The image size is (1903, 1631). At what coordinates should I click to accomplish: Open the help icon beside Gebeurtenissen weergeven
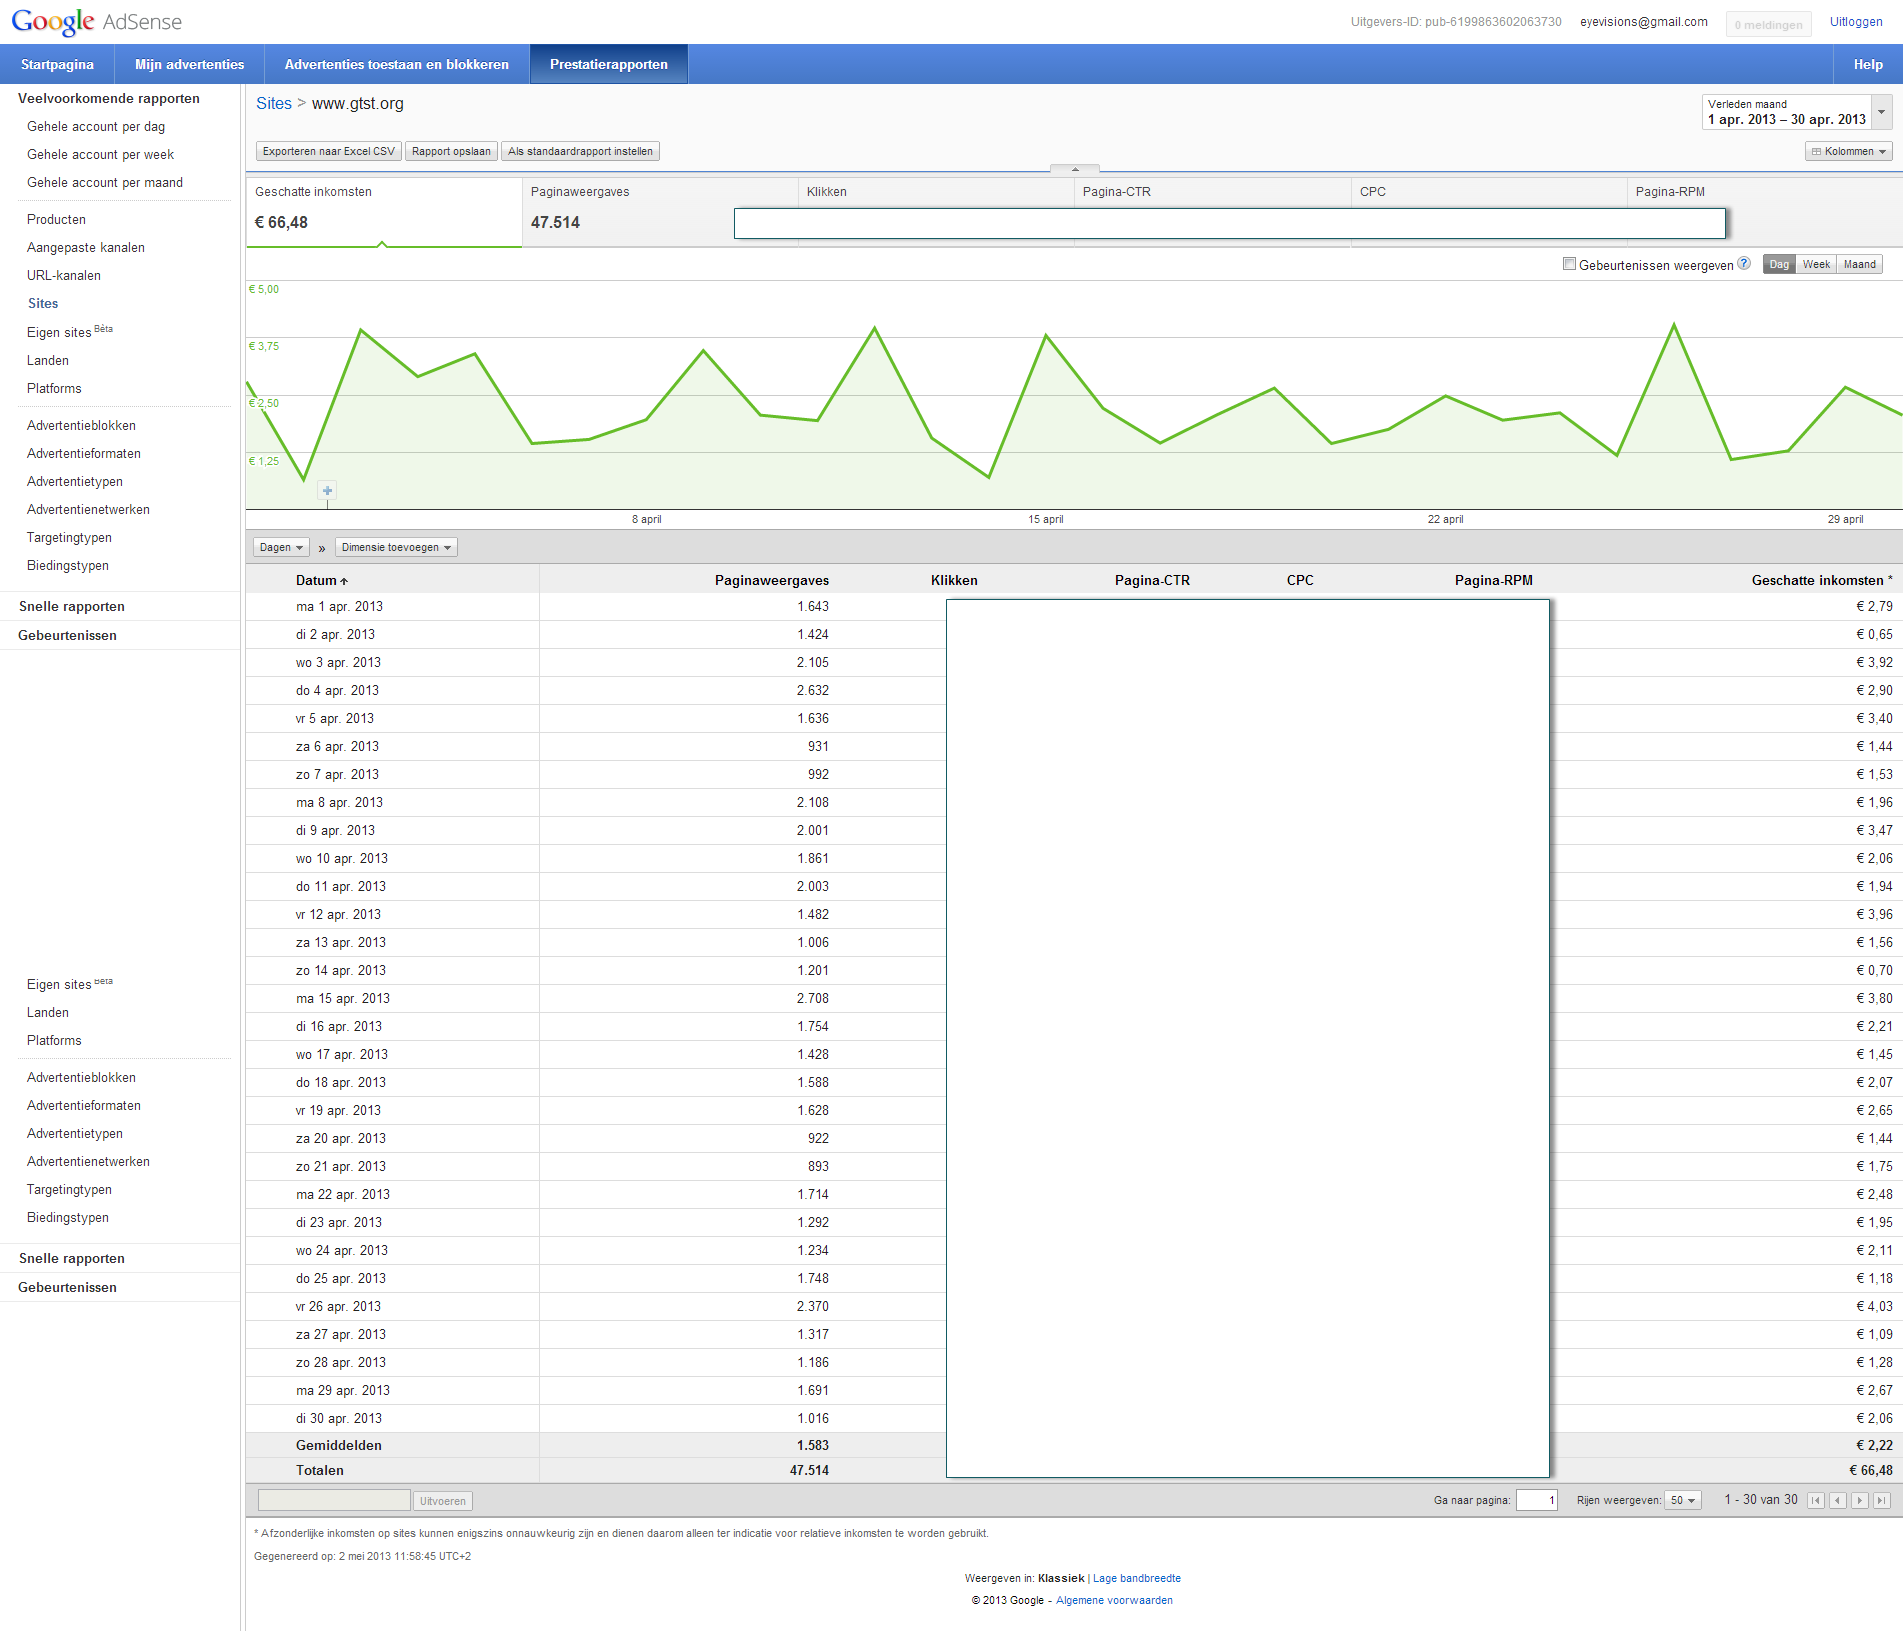point(1744,264)
